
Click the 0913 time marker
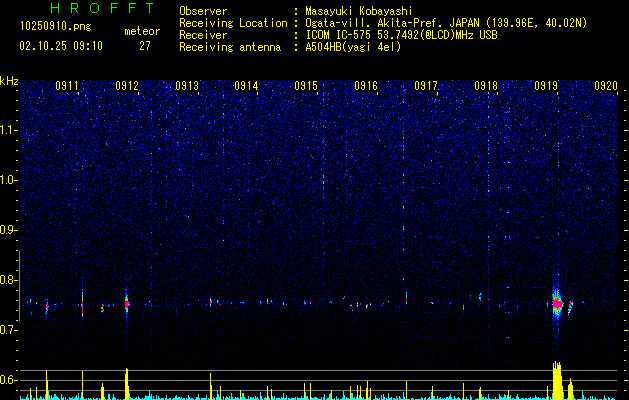pos(187,85)
